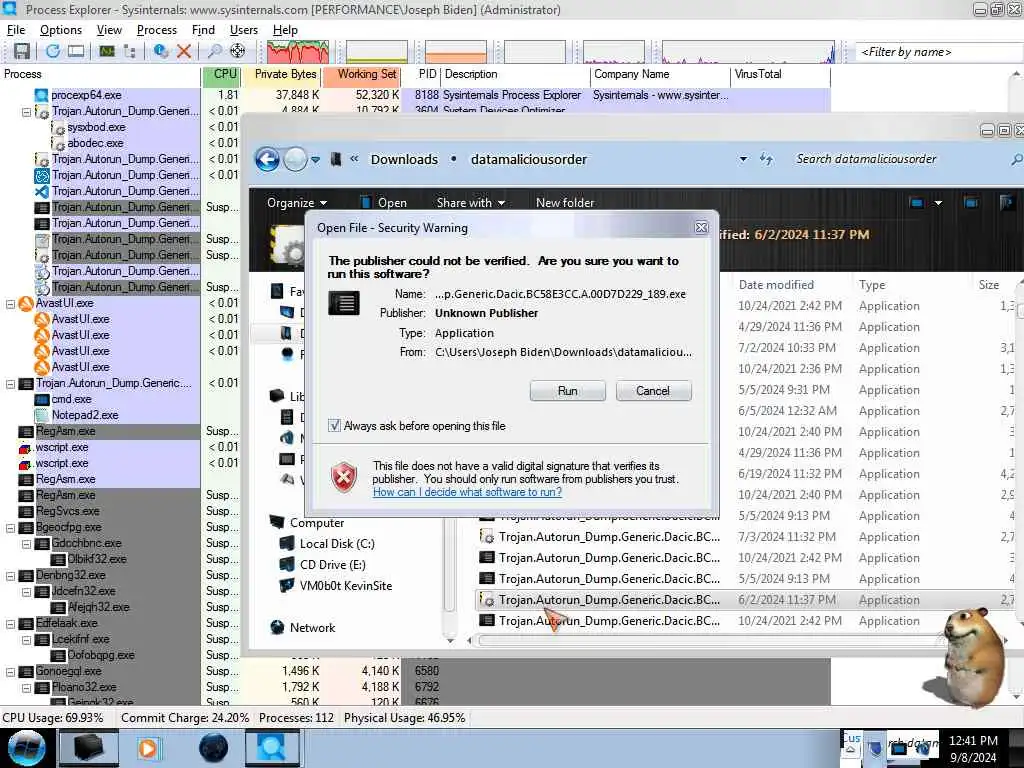Open the Process menu
The width and height of the screenshot is (1024, 768).
[157, 30]
